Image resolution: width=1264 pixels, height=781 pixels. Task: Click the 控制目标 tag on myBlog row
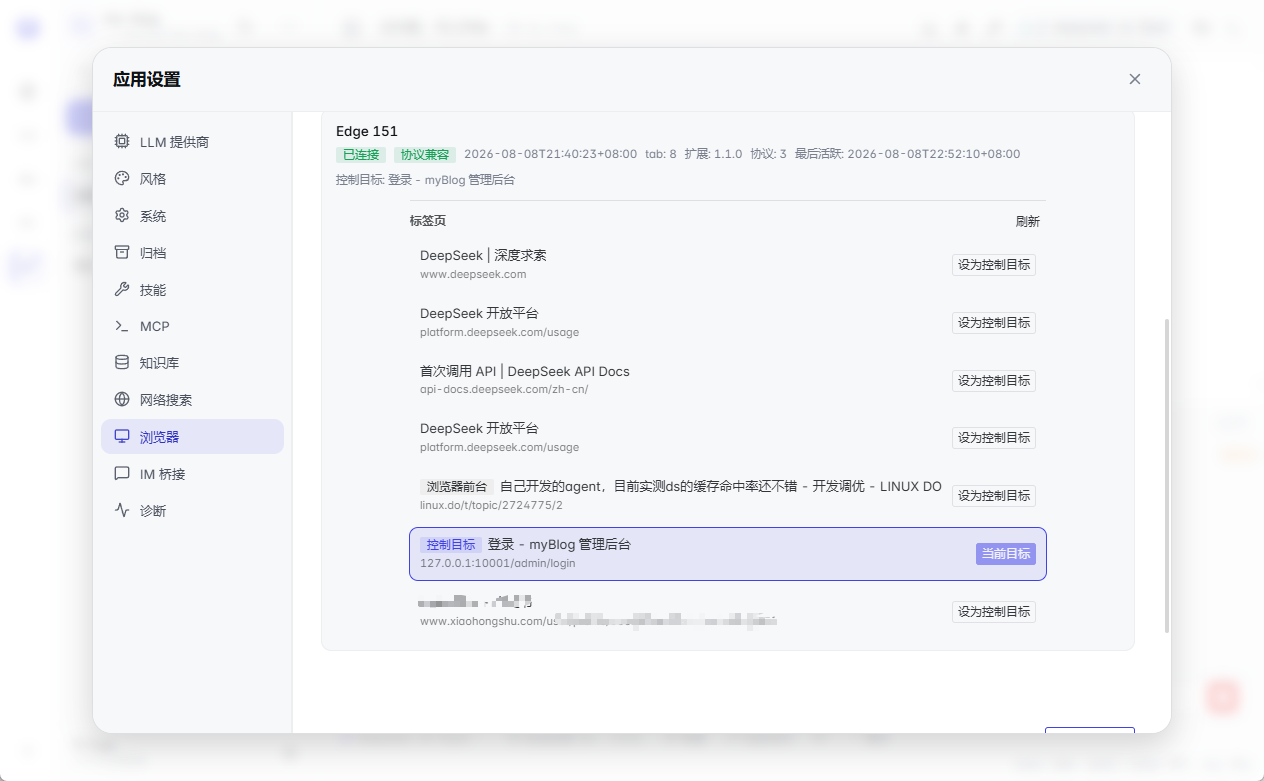[451, 545]
